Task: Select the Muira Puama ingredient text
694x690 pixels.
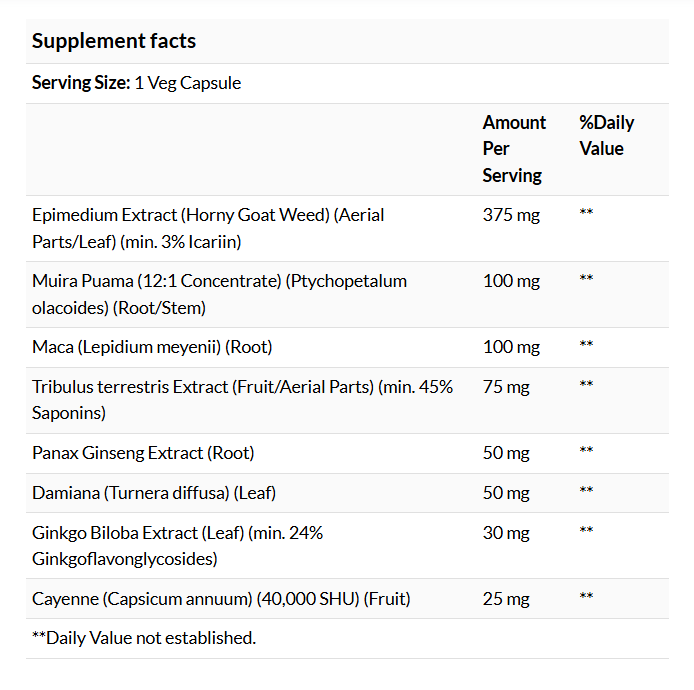Action: (219, 294)
